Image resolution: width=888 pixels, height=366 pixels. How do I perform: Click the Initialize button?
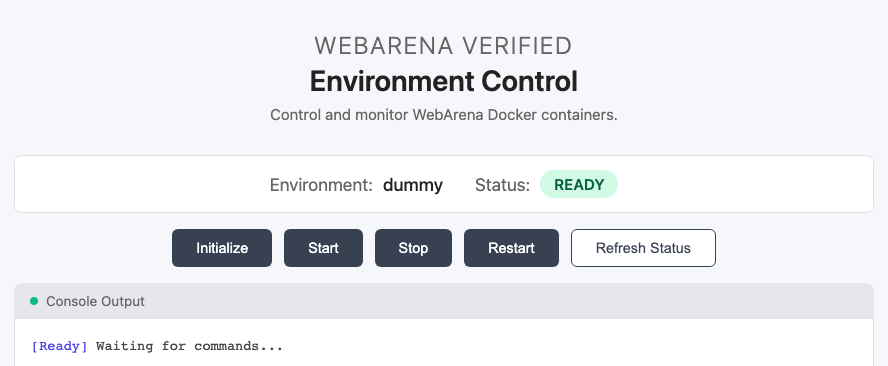click(x=222, y=248)
